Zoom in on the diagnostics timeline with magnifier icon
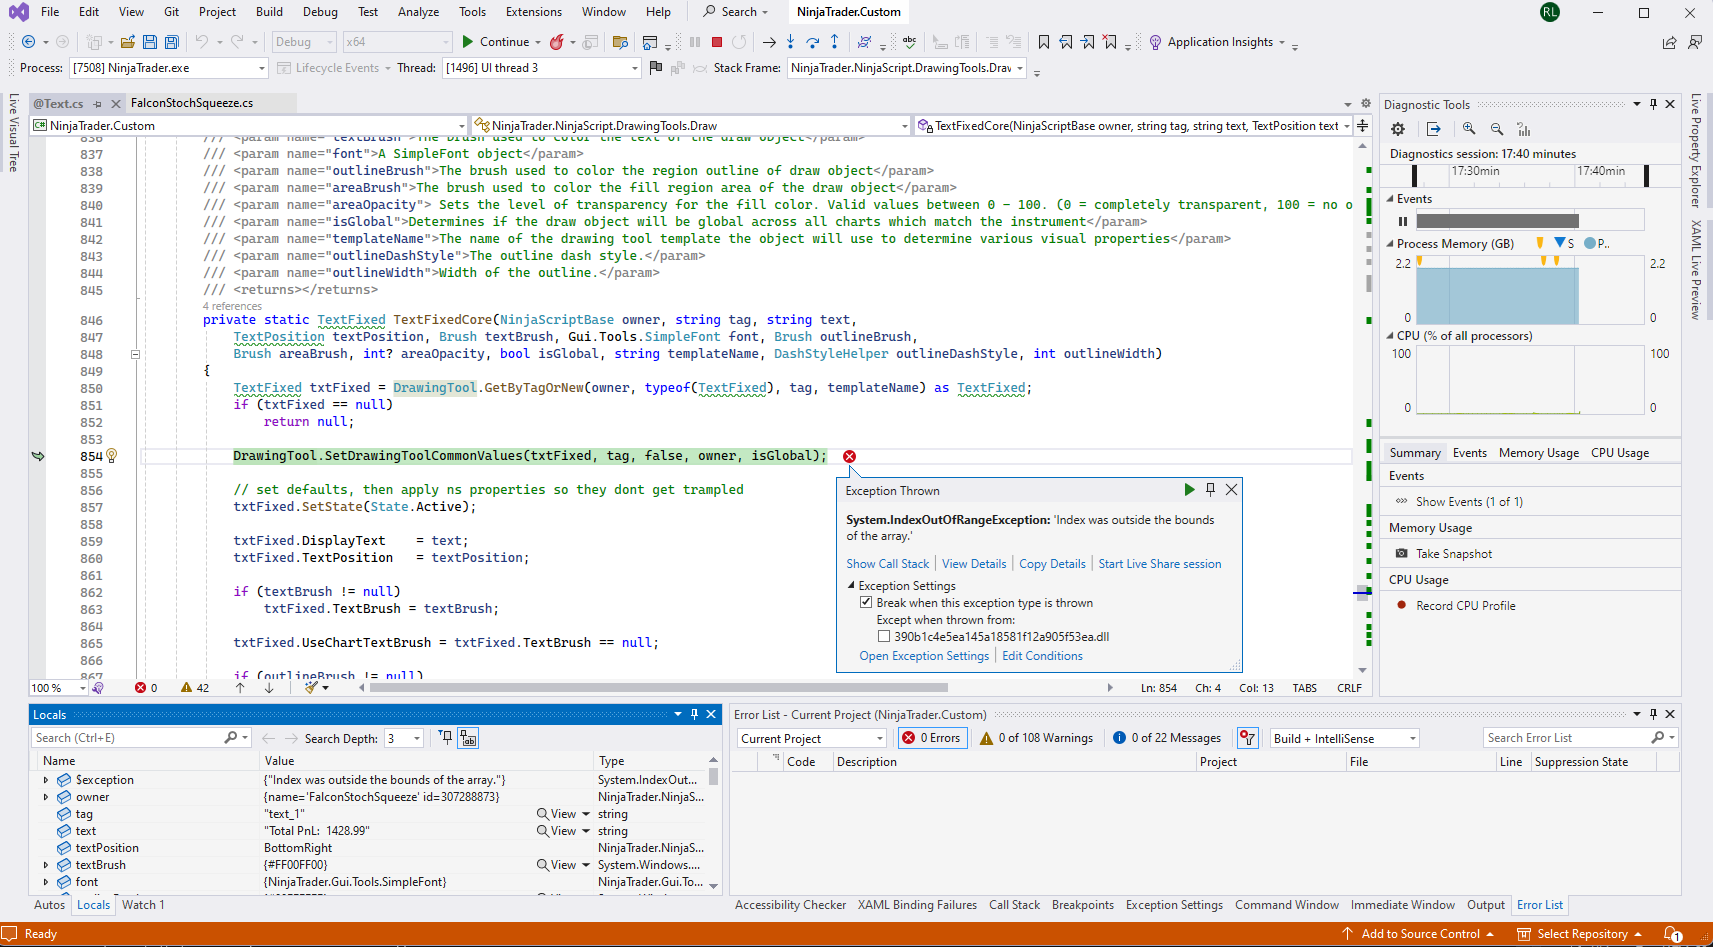The image size is (1713, 947). [x=1468, y=129]
